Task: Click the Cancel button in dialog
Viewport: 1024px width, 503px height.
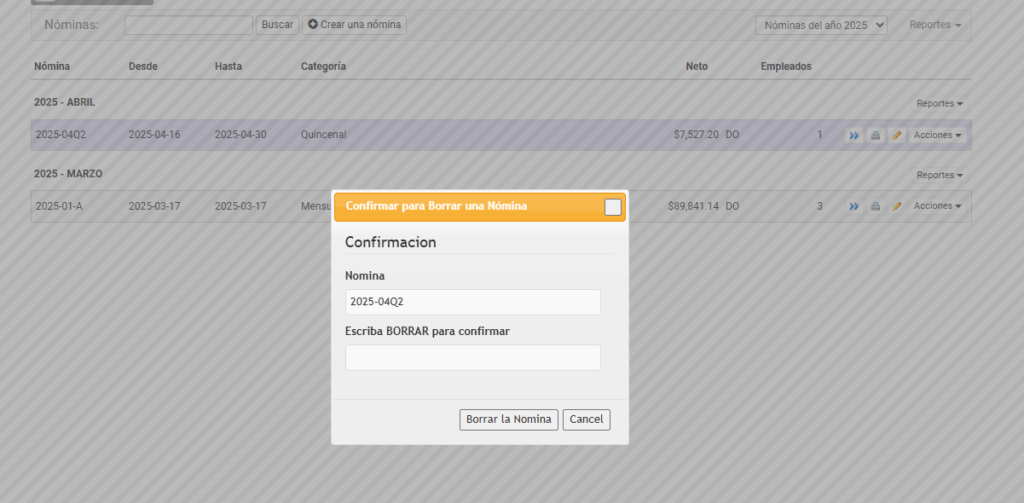Action: point(586,420)
